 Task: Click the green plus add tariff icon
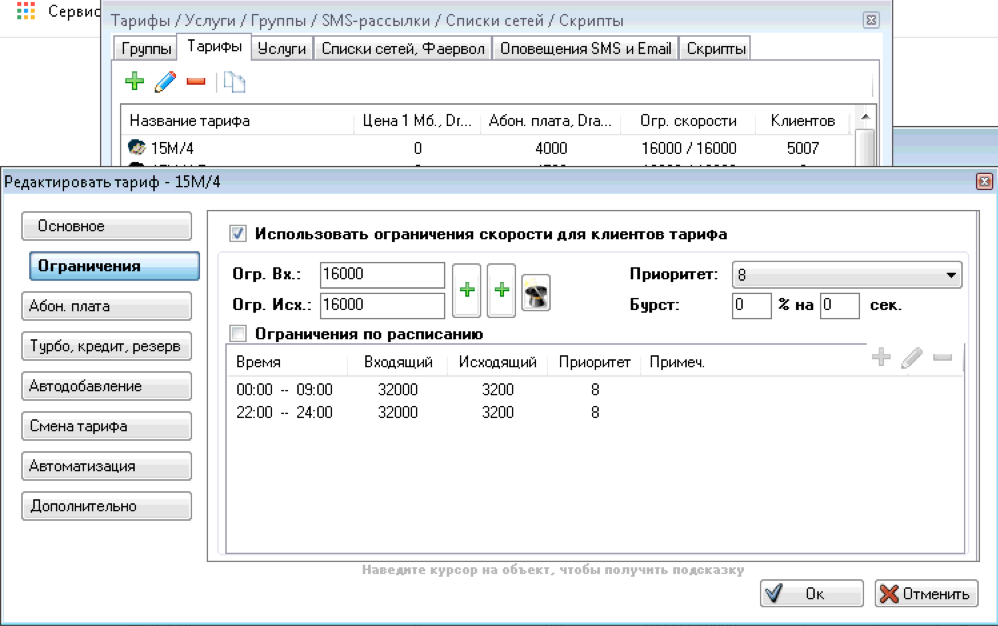(134, 81)
